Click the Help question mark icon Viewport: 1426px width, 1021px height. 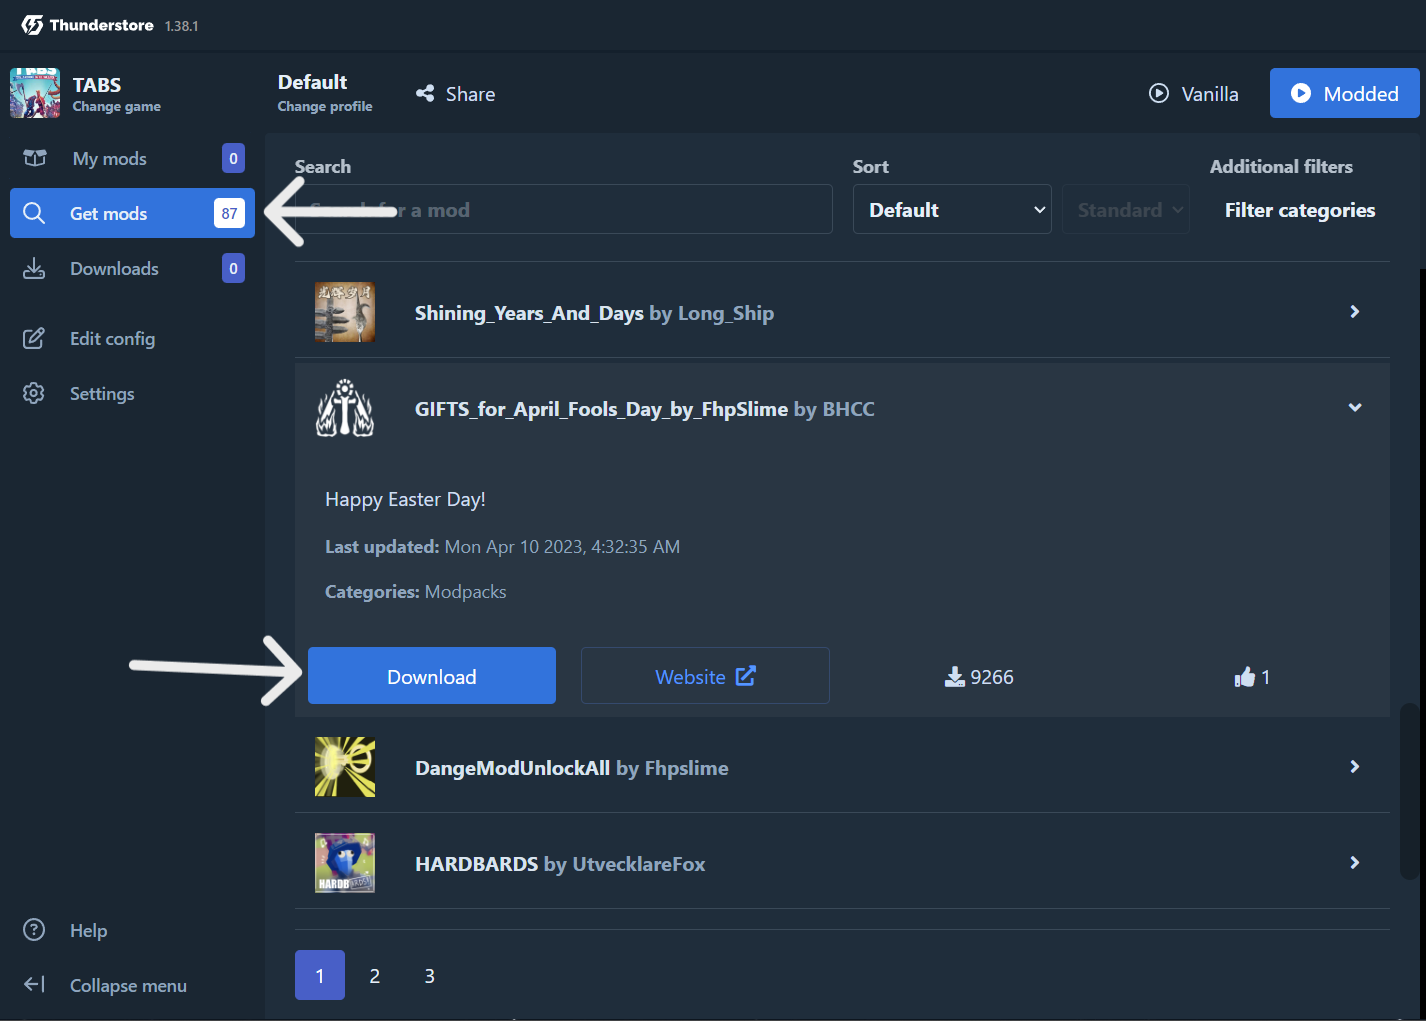click(x=34, y=930)
